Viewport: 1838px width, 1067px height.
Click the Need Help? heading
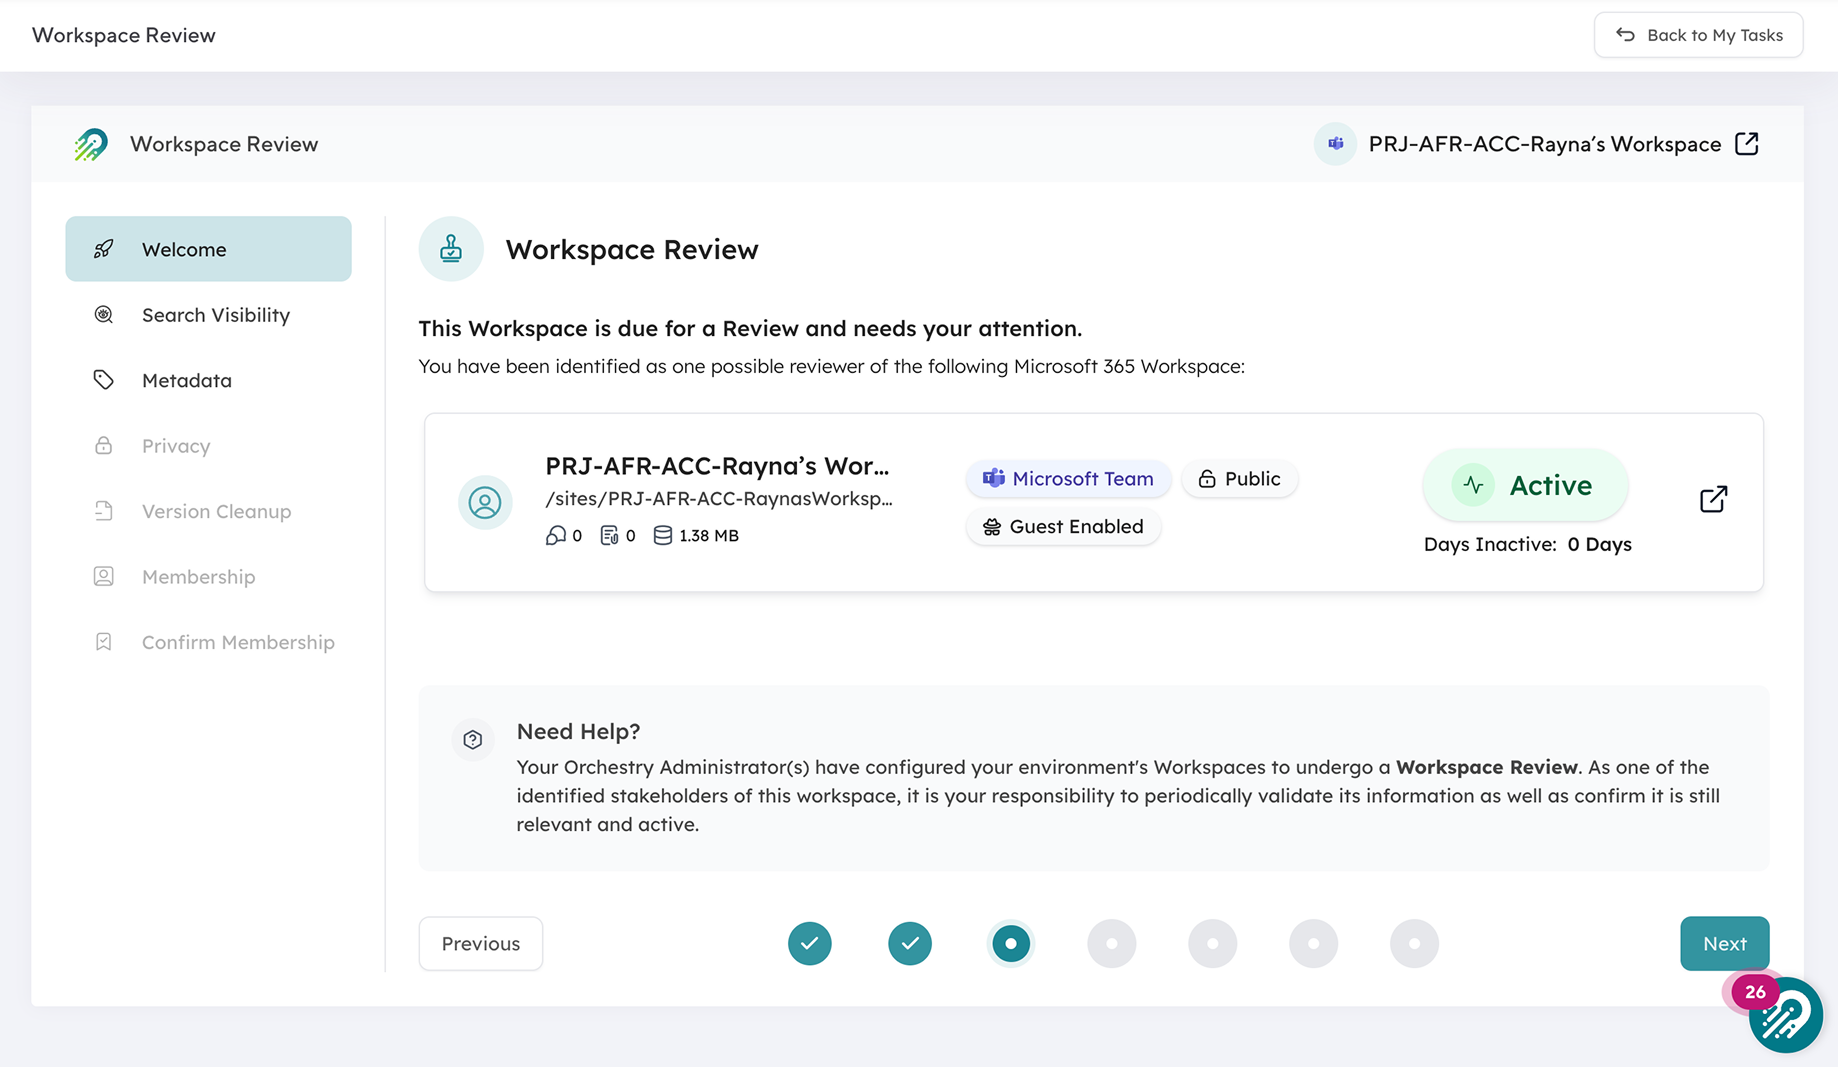tap(578, 732)
